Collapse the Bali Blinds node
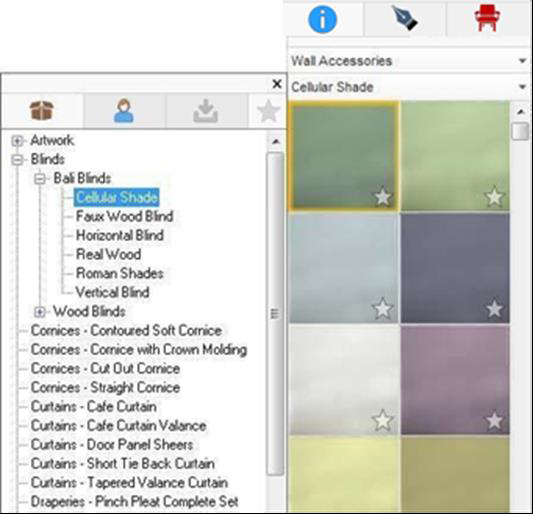This screenshot has height=514, width=533. pyautogui.click(x=40, y=178)
